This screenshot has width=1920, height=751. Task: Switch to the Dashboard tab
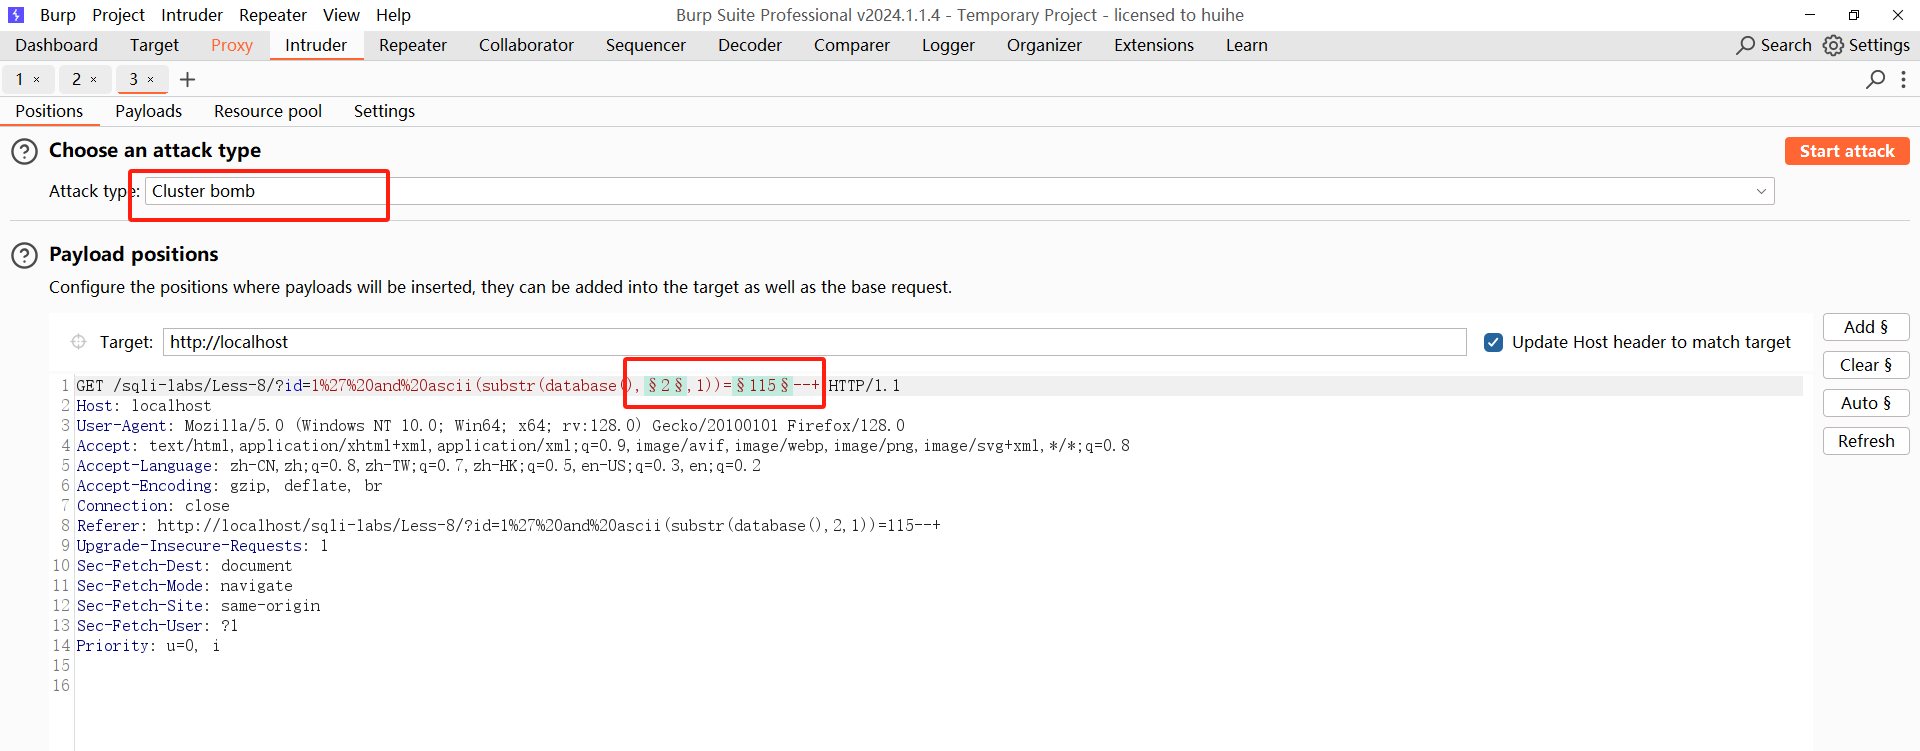57,45
